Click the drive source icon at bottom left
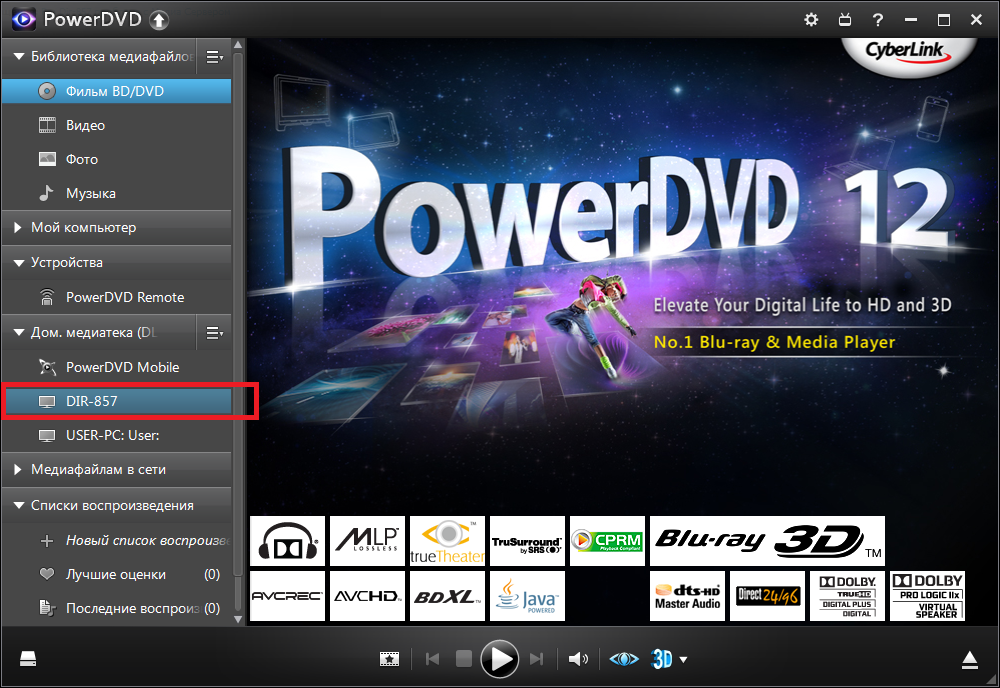Screen dimensions: 1000x688 (28, 659)
